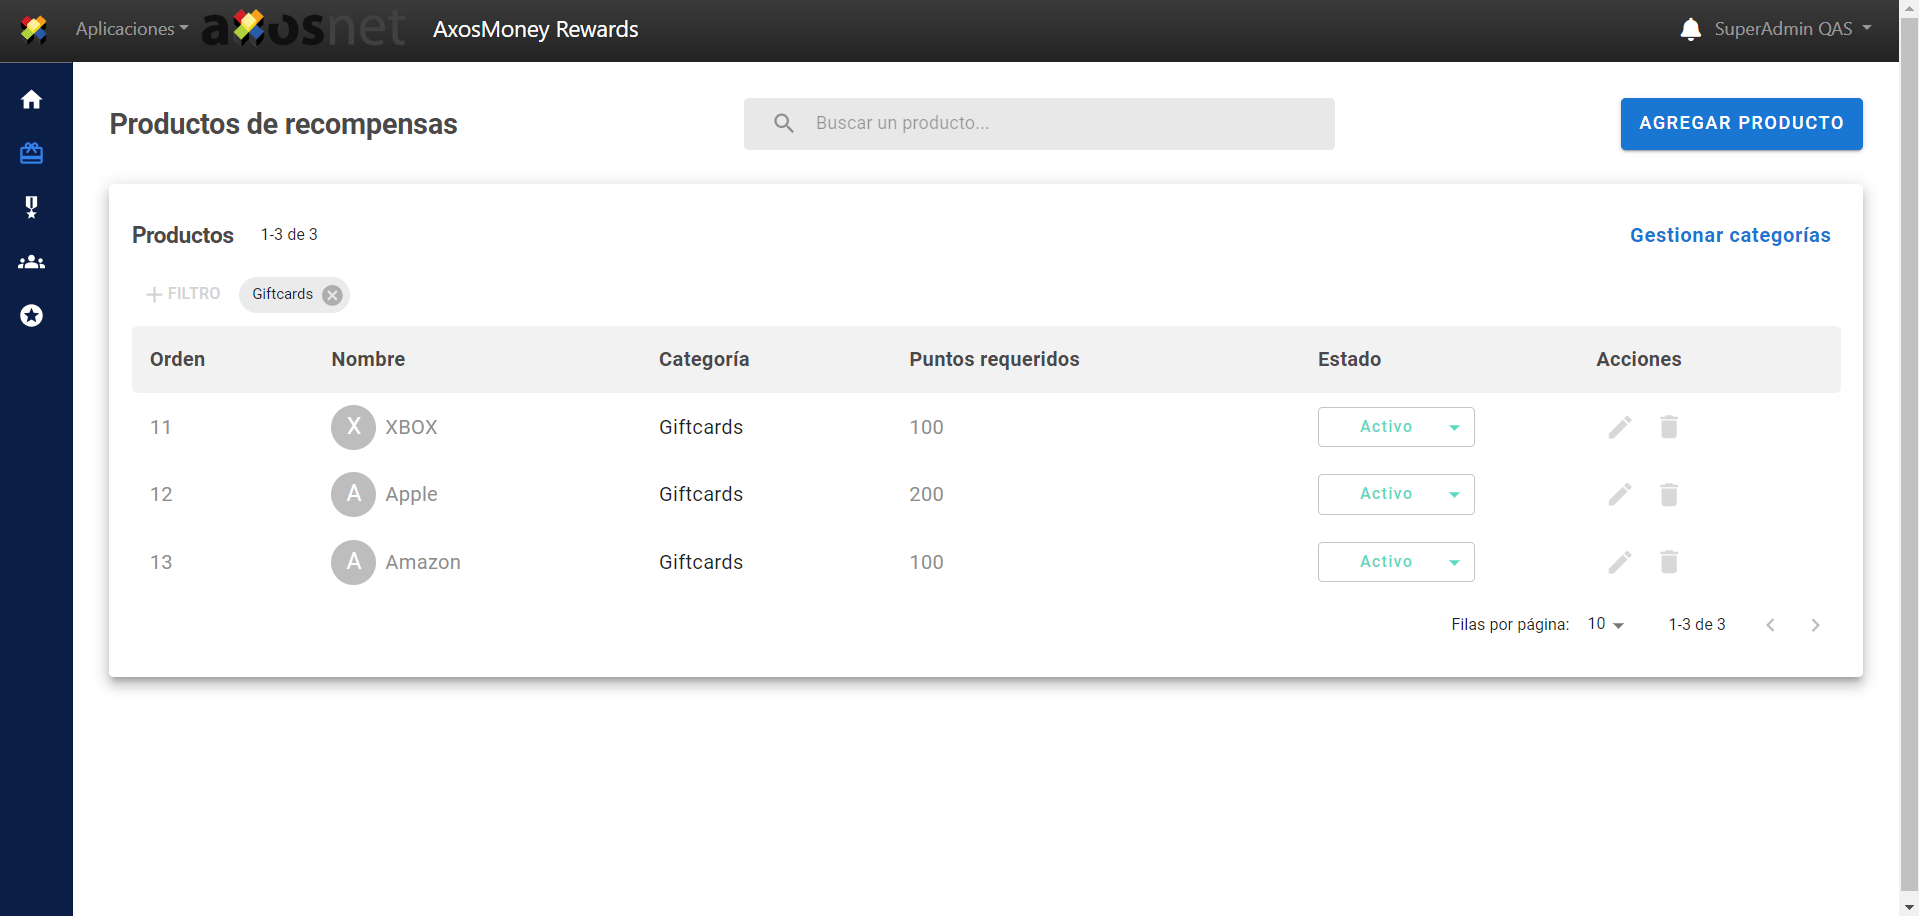Open the Gestionar categorías link
This screenshot has width=1919, height=916.
coord(1729,235)
